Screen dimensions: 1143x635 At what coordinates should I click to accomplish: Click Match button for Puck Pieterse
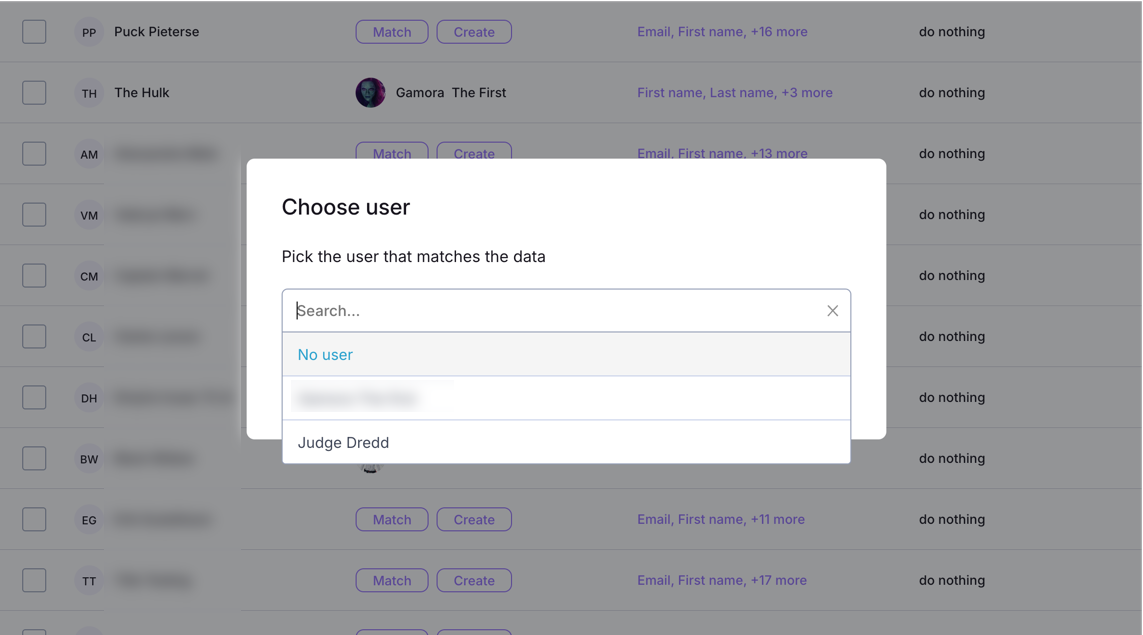[x=392, y=32]
